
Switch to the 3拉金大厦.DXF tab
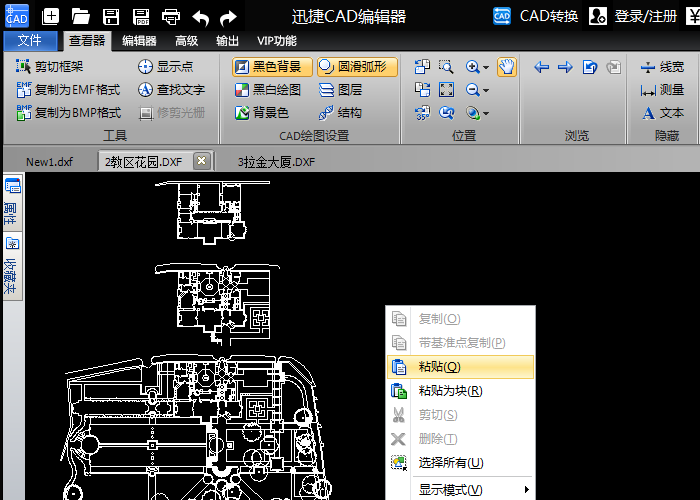click(276, 162)
